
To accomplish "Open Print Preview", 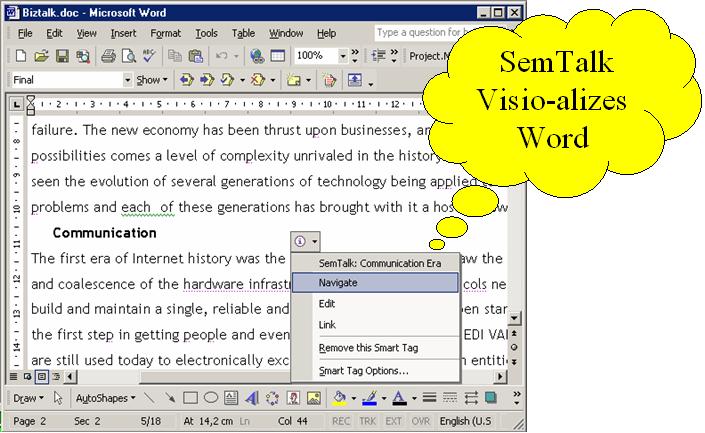I will click(129, 56).
